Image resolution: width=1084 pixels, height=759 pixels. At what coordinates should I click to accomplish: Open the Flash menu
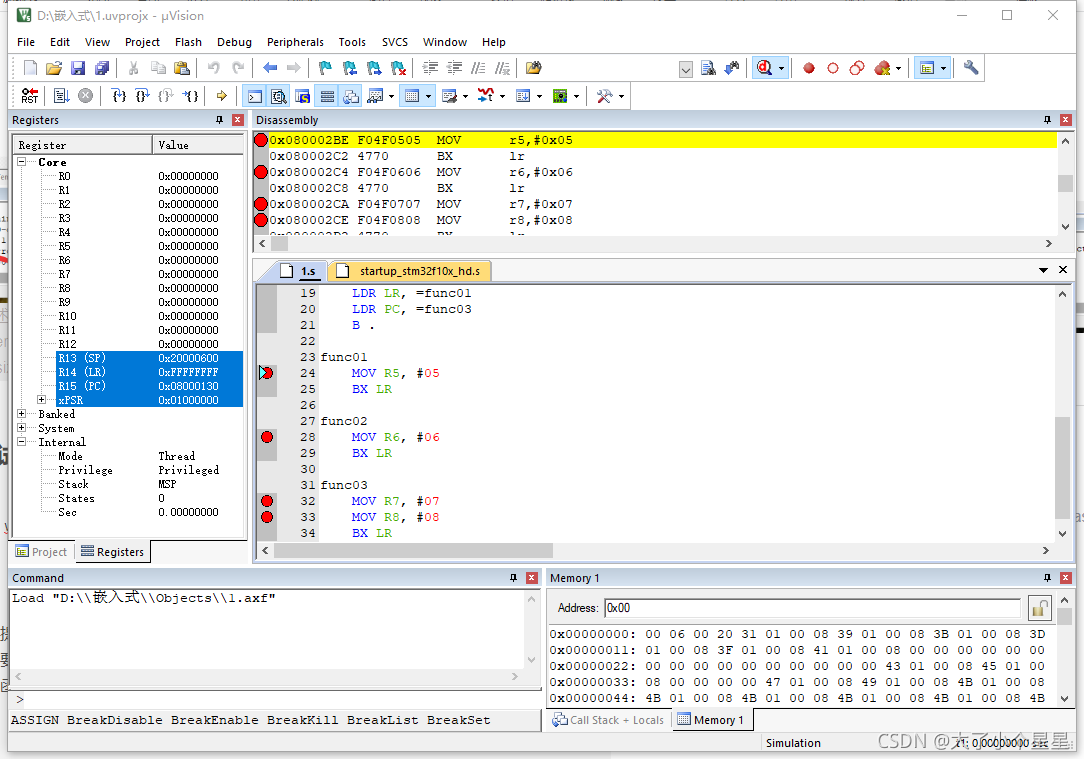click(188, 42)
